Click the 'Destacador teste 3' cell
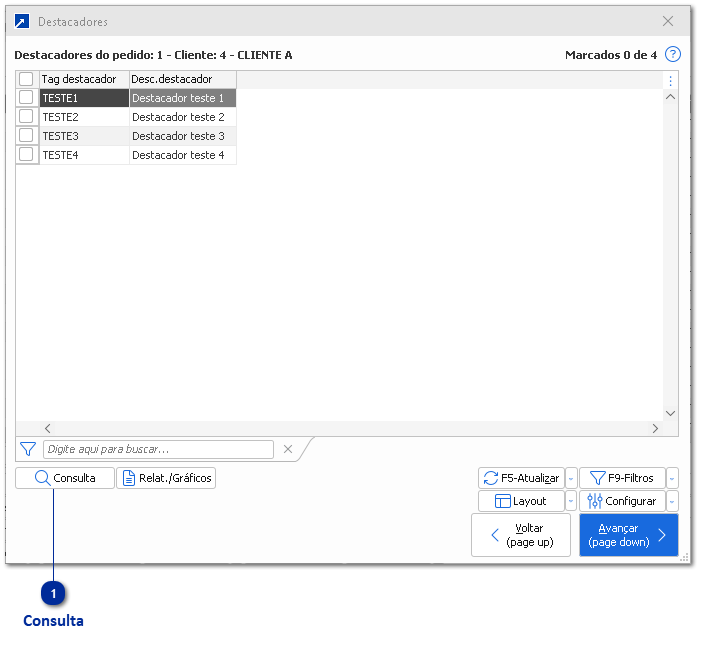Image resolution: width=714 pixels, height=647 pixels. coord(183,136)
